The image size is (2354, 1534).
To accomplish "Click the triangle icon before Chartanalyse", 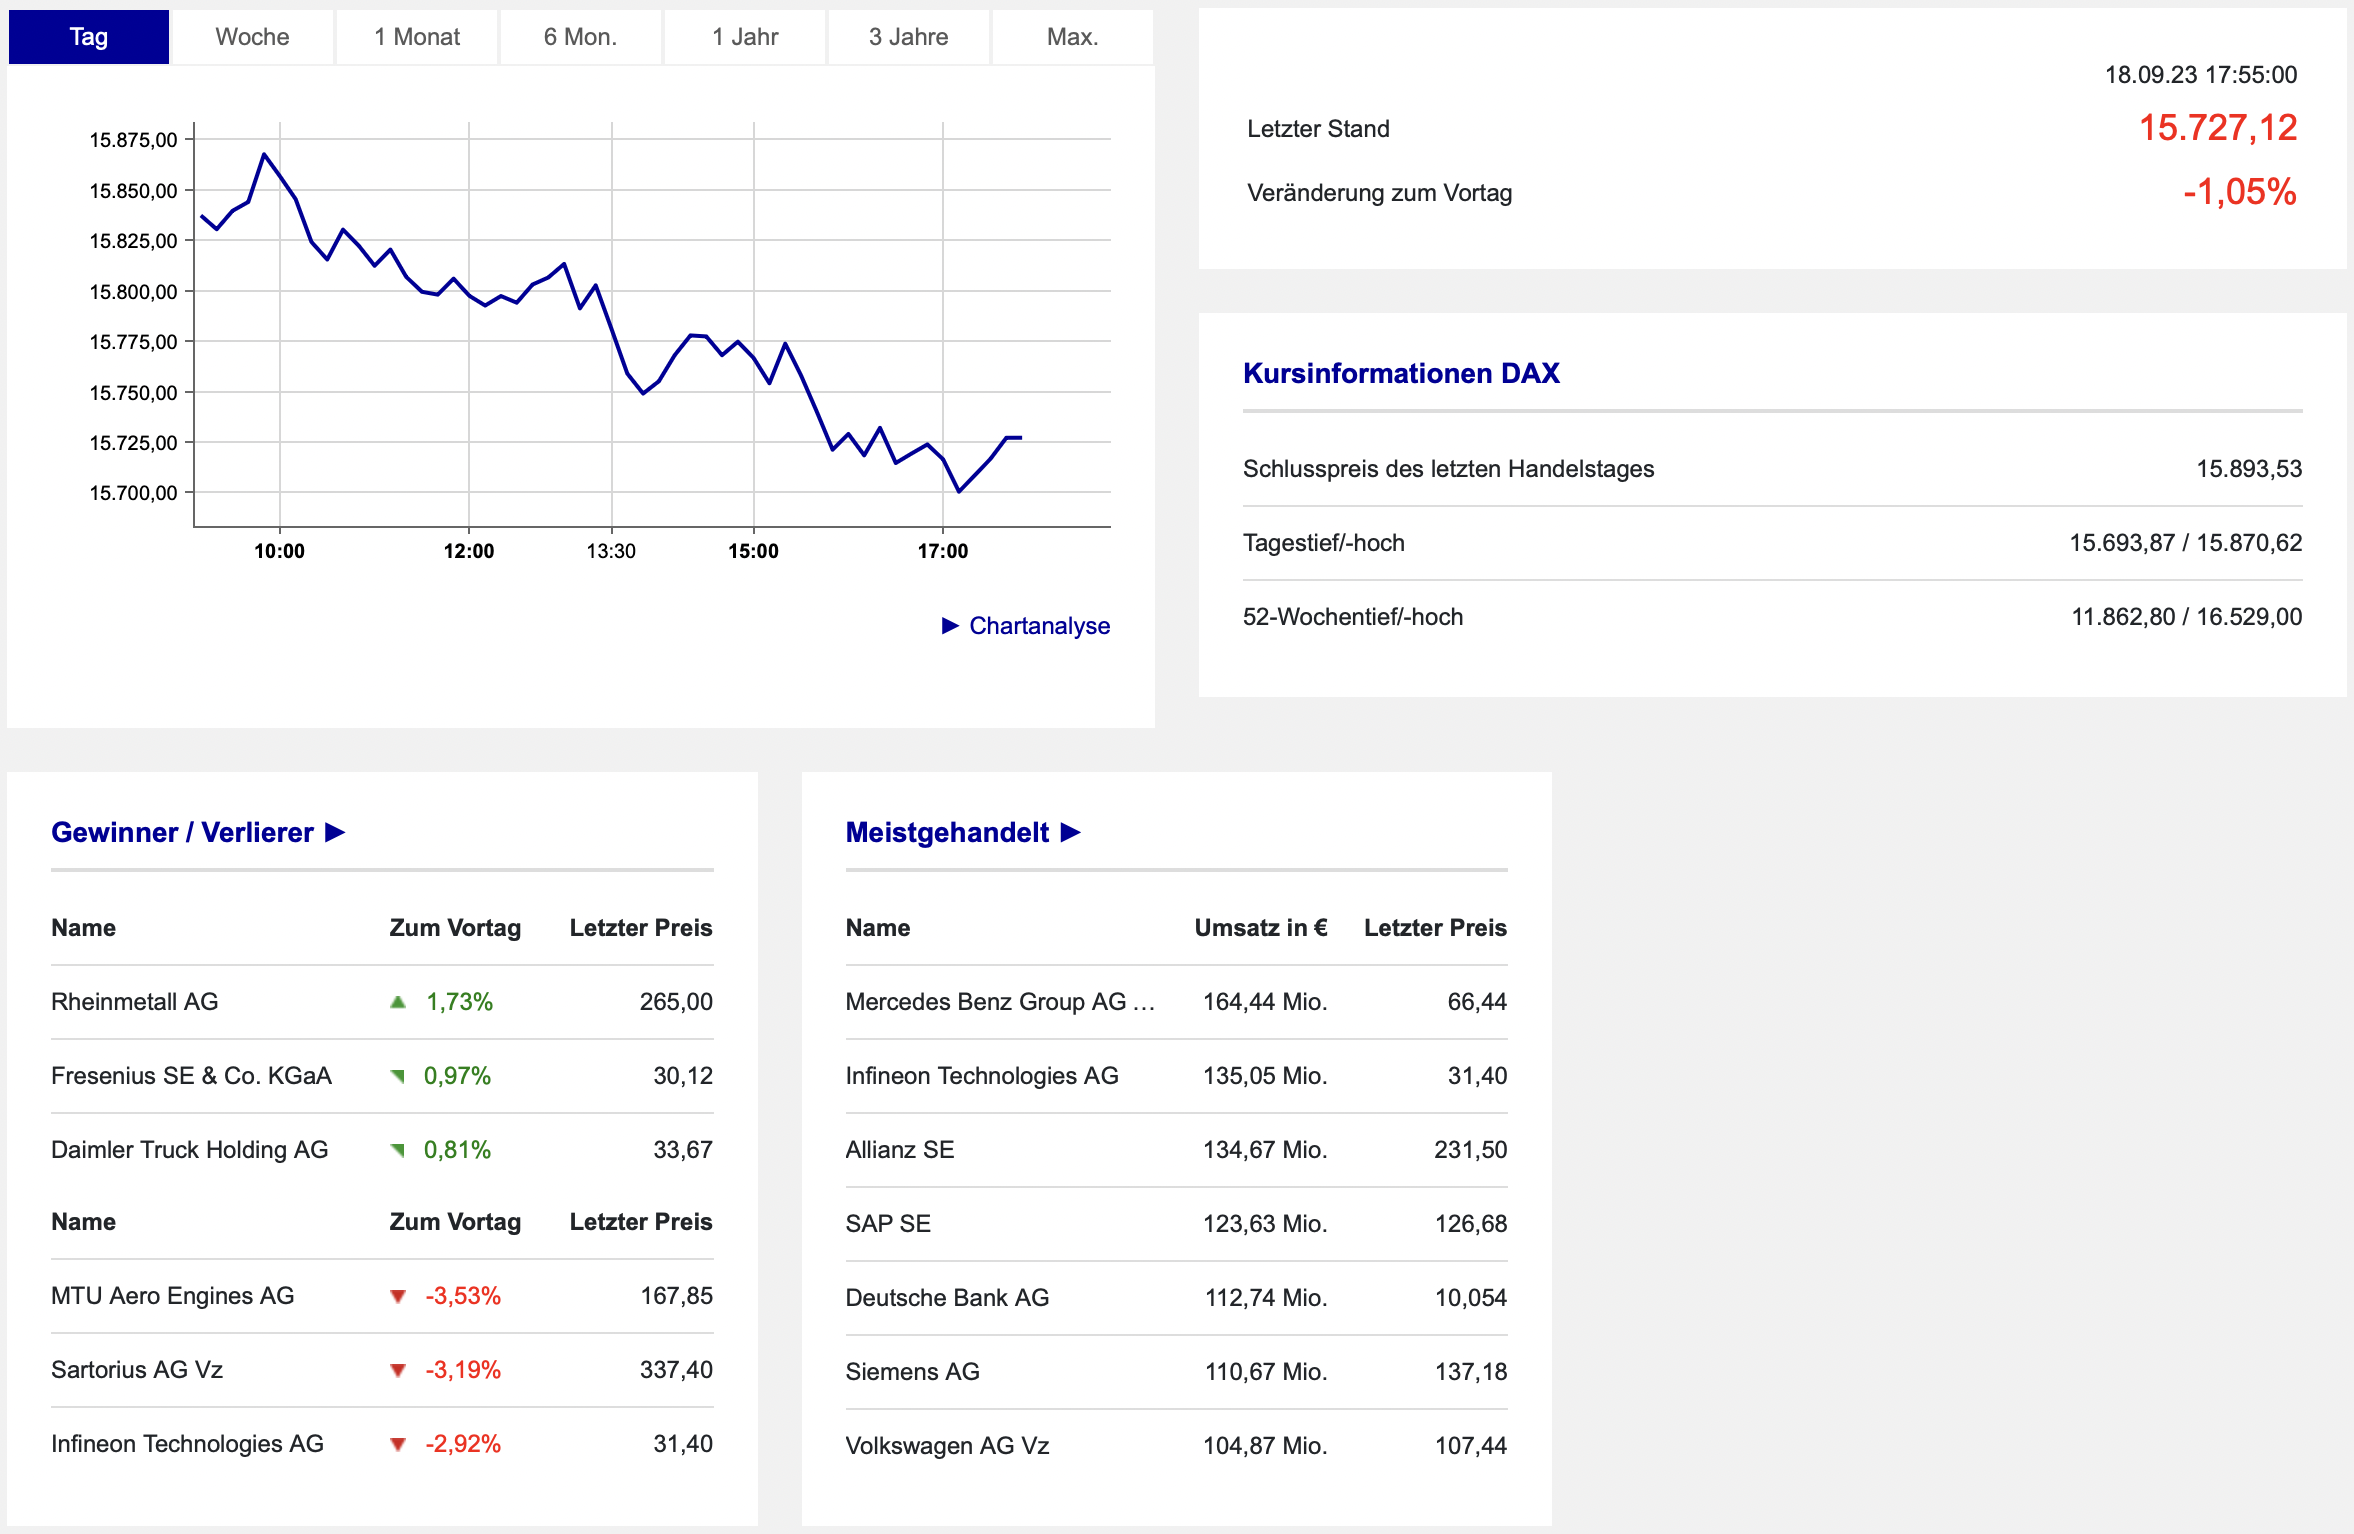I will pyautogui.click(x=950, y=626).
